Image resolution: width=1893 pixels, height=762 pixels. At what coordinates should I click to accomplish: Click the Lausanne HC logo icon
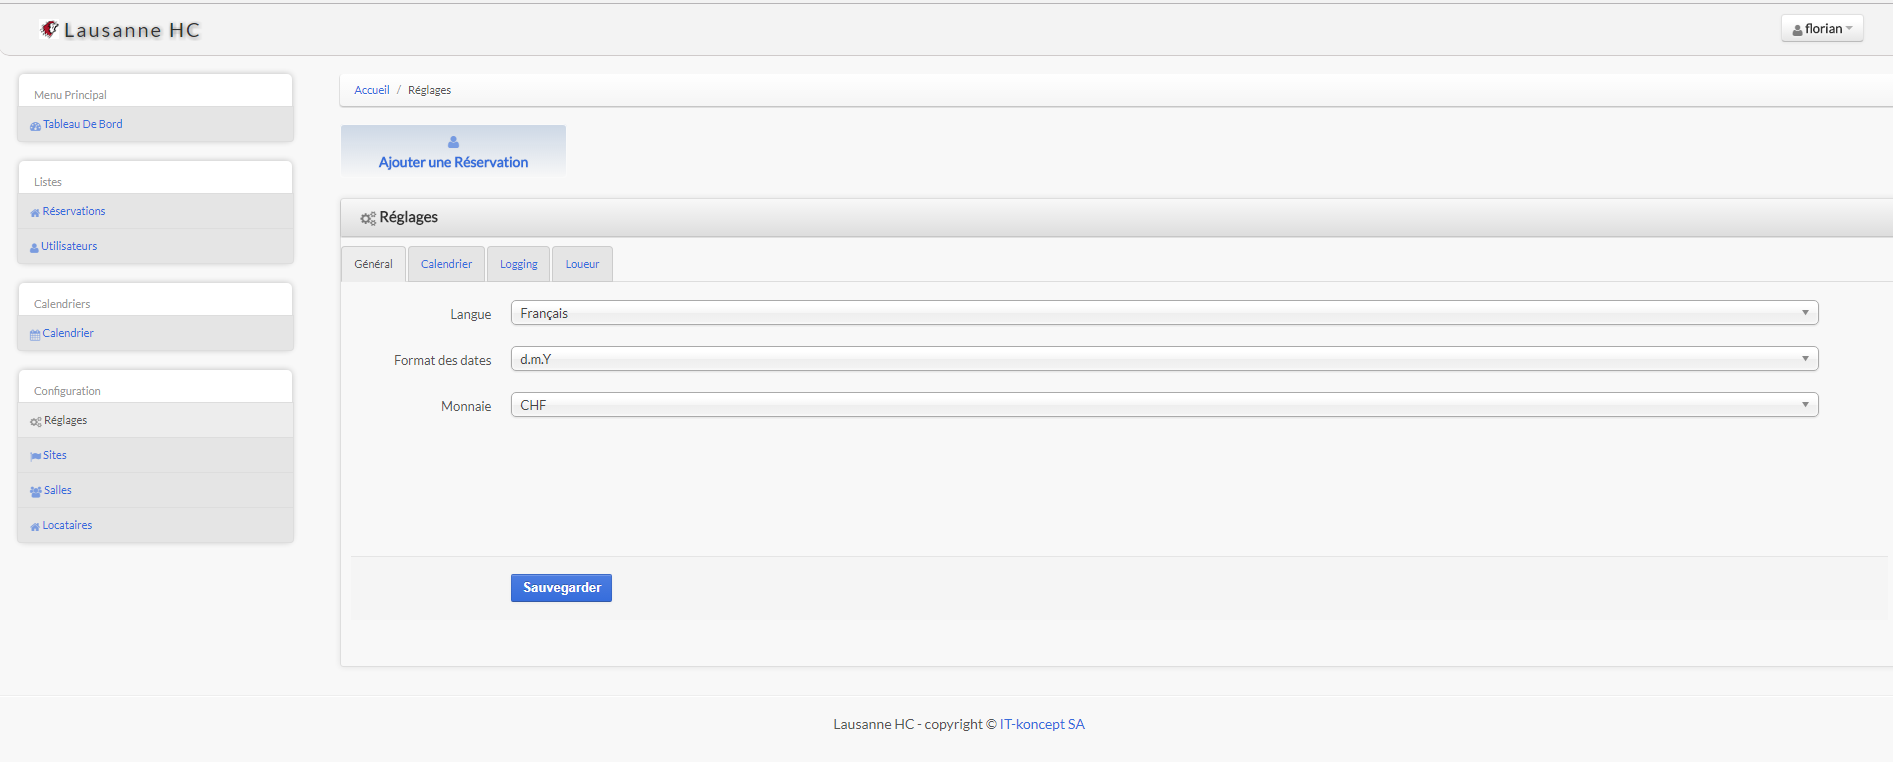pos(49,29)
